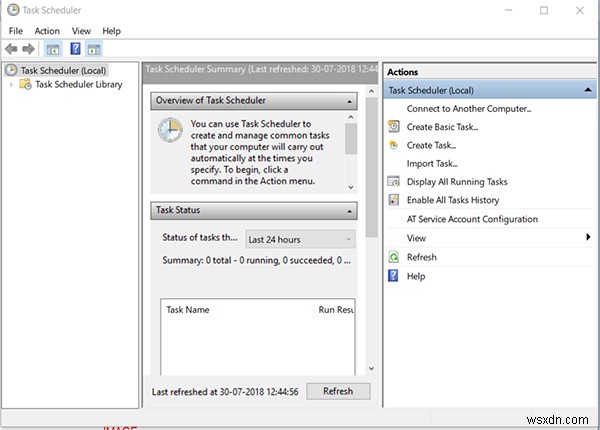Image resolution: width=600 pixels, height=430 pixels.
Task: Select Task Scheduler (Local) in tree
Action: (x=63, y=70)
